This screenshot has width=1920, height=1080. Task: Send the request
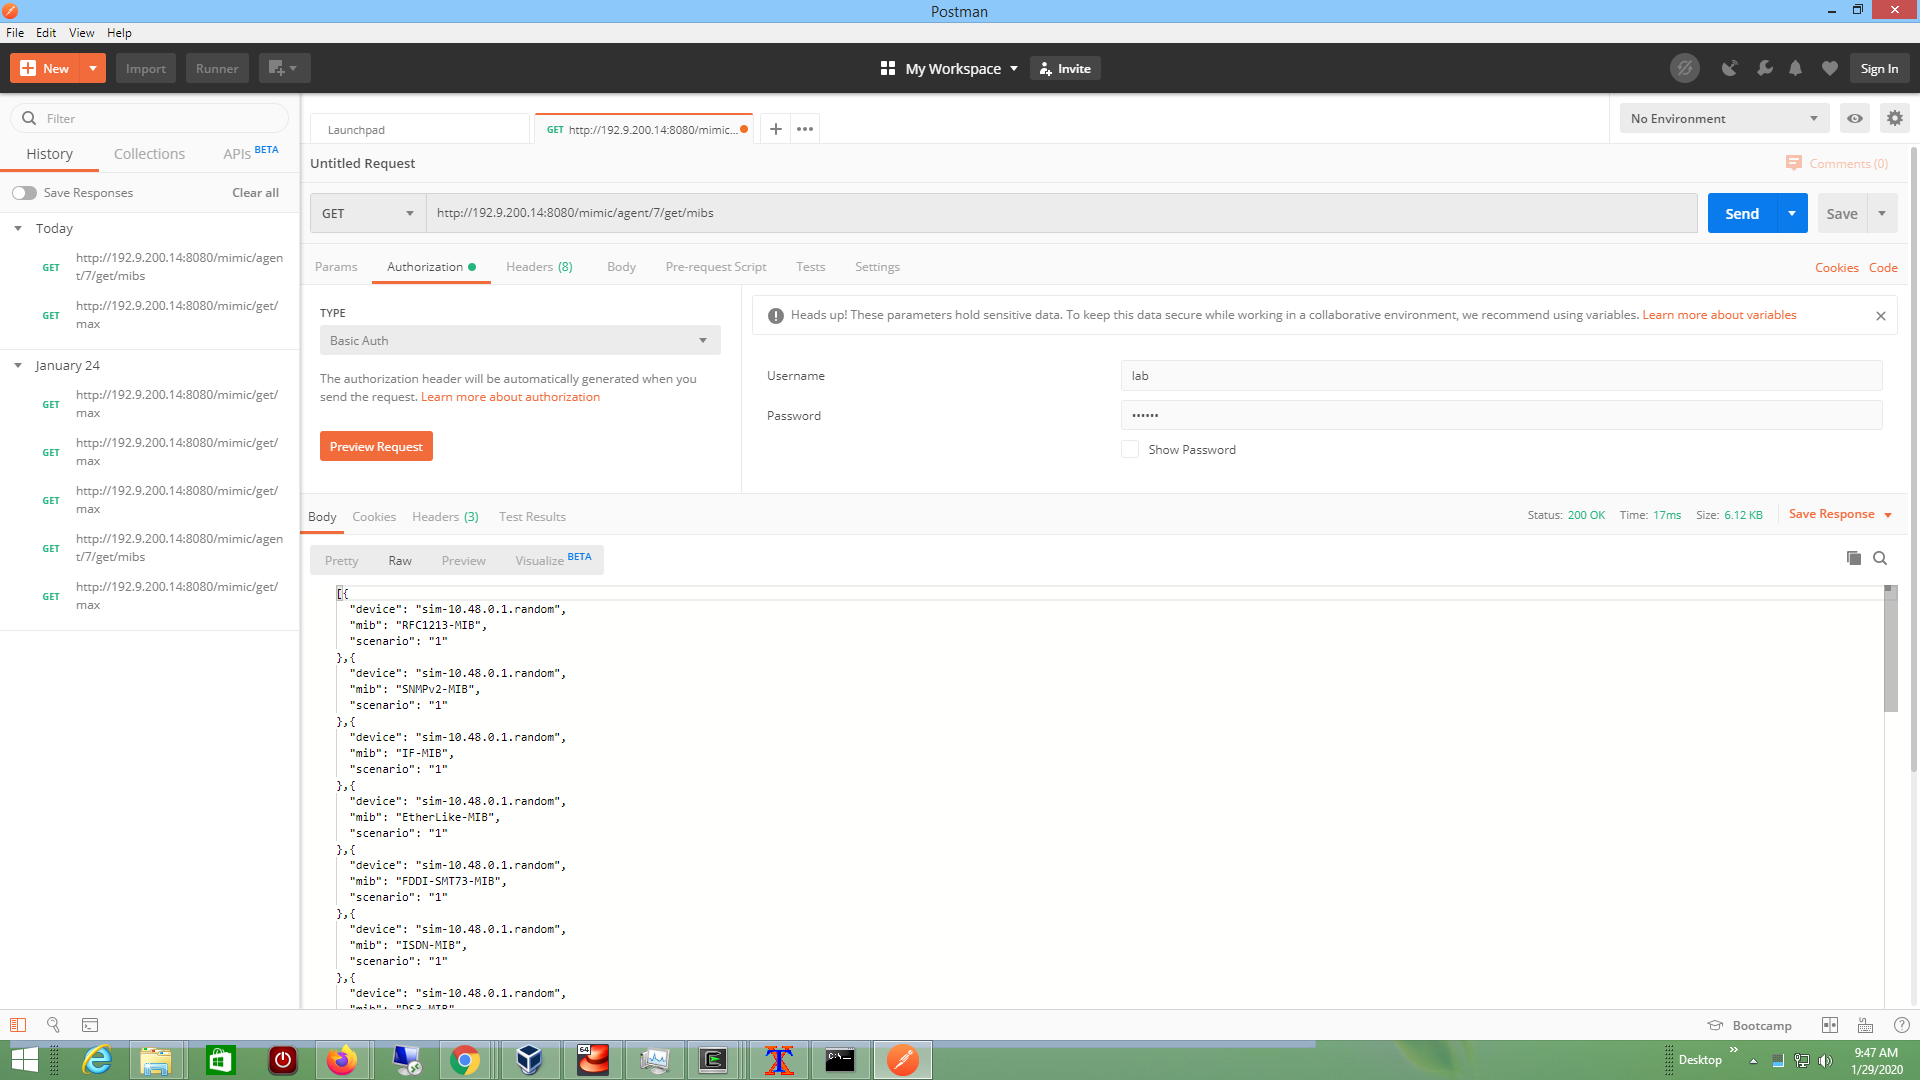(1742, 213)
